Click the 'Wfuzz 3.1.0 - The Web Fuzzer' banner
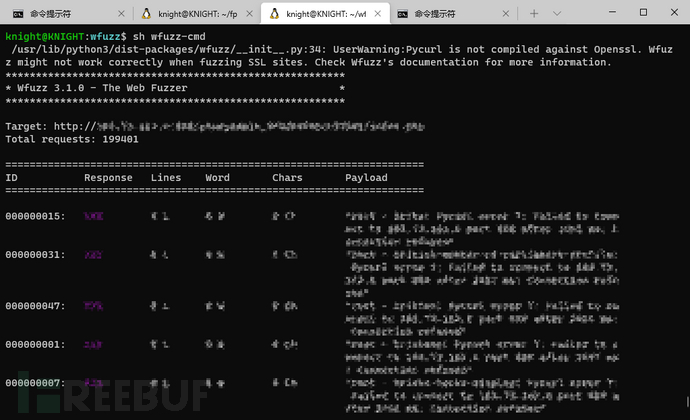This screenshot has height=420, width=690. [x=102, y=88]
